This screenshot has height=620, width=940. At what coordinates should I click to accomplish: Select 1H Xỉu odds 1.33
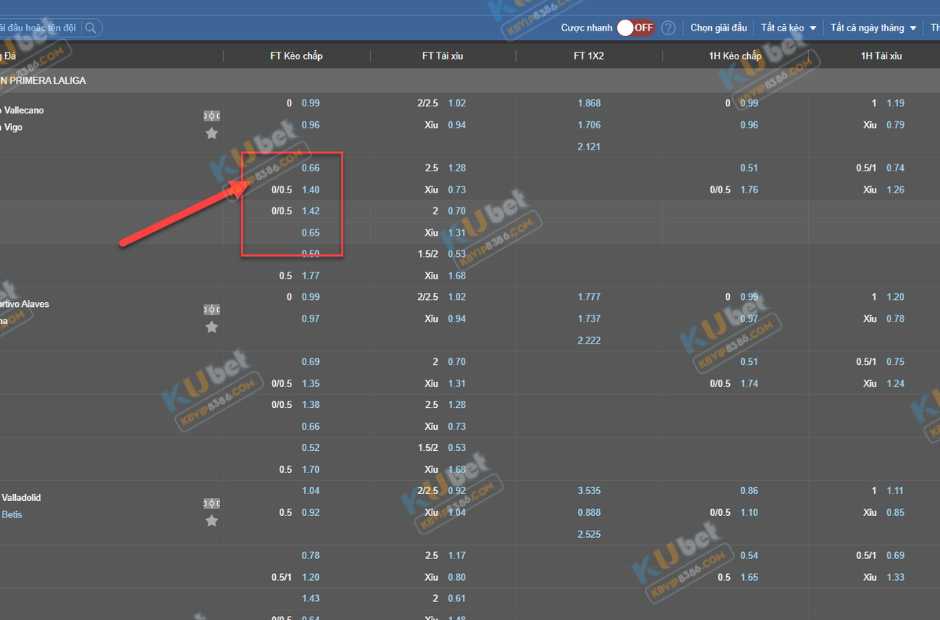(895, 577)
